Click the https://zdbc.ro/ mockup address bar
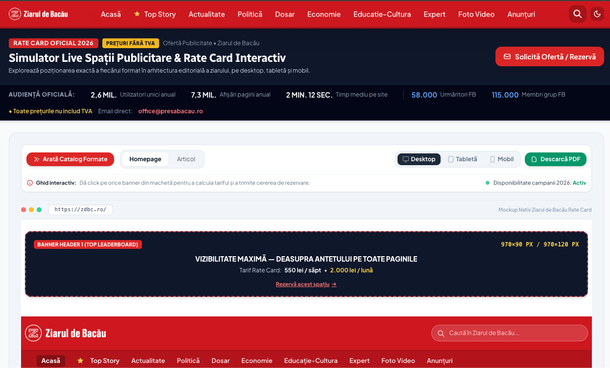This screenshot has height=368, width=610. 81,210
